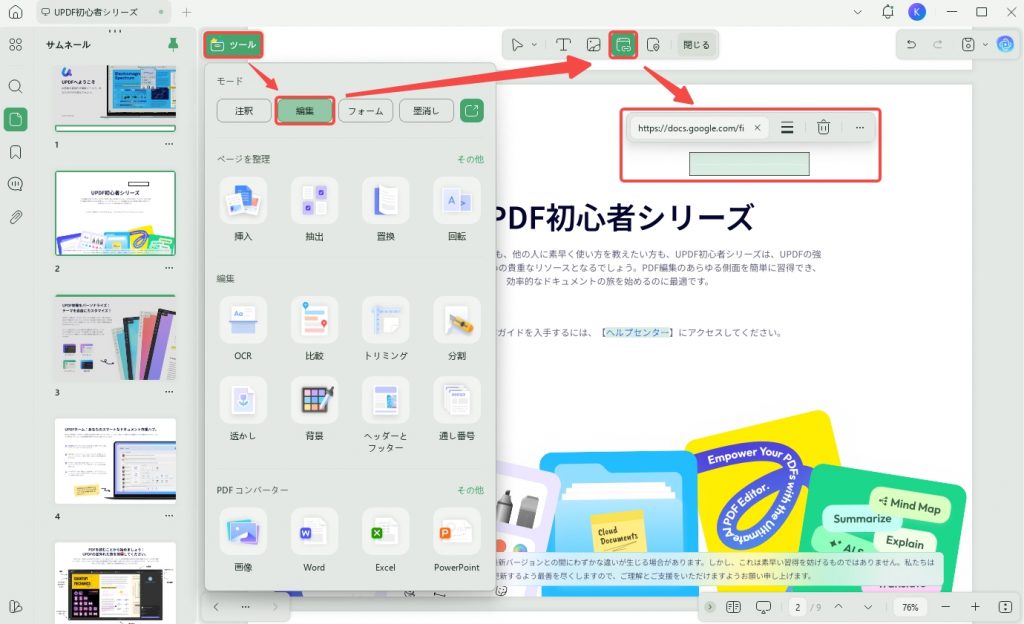Open the 分割 split tool

point(456,328)
